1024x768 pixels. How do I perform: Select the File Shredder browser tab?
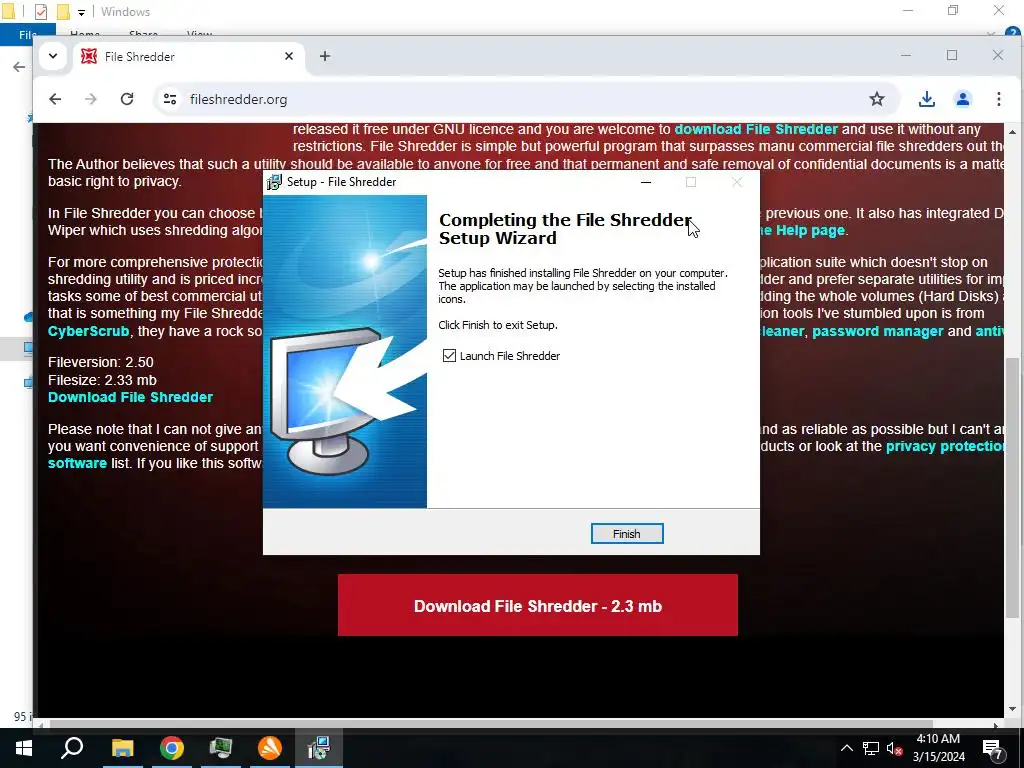pos(188,57)
